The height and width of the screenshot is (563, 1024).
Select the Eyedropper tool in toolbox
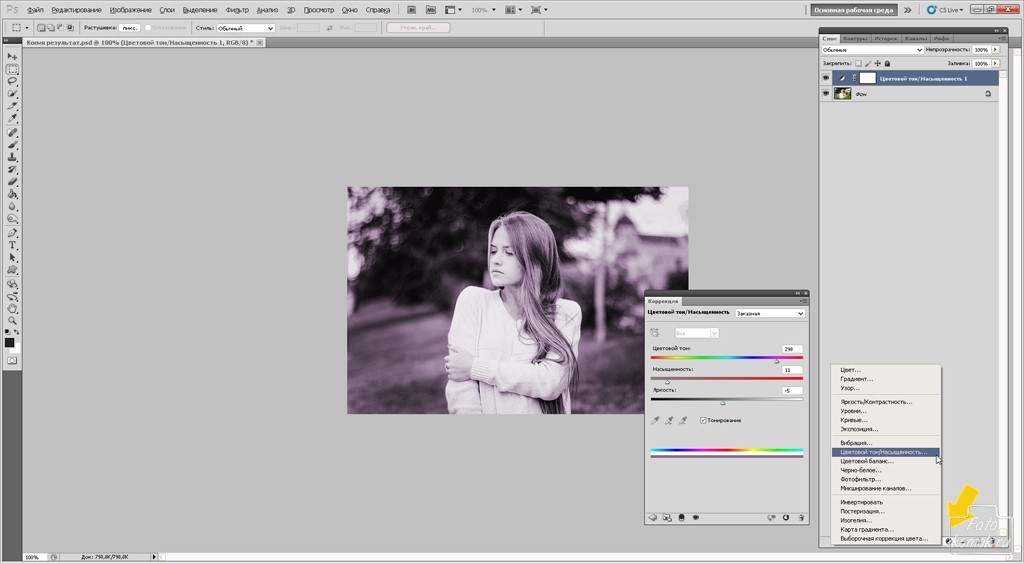[x=12, y=118]
